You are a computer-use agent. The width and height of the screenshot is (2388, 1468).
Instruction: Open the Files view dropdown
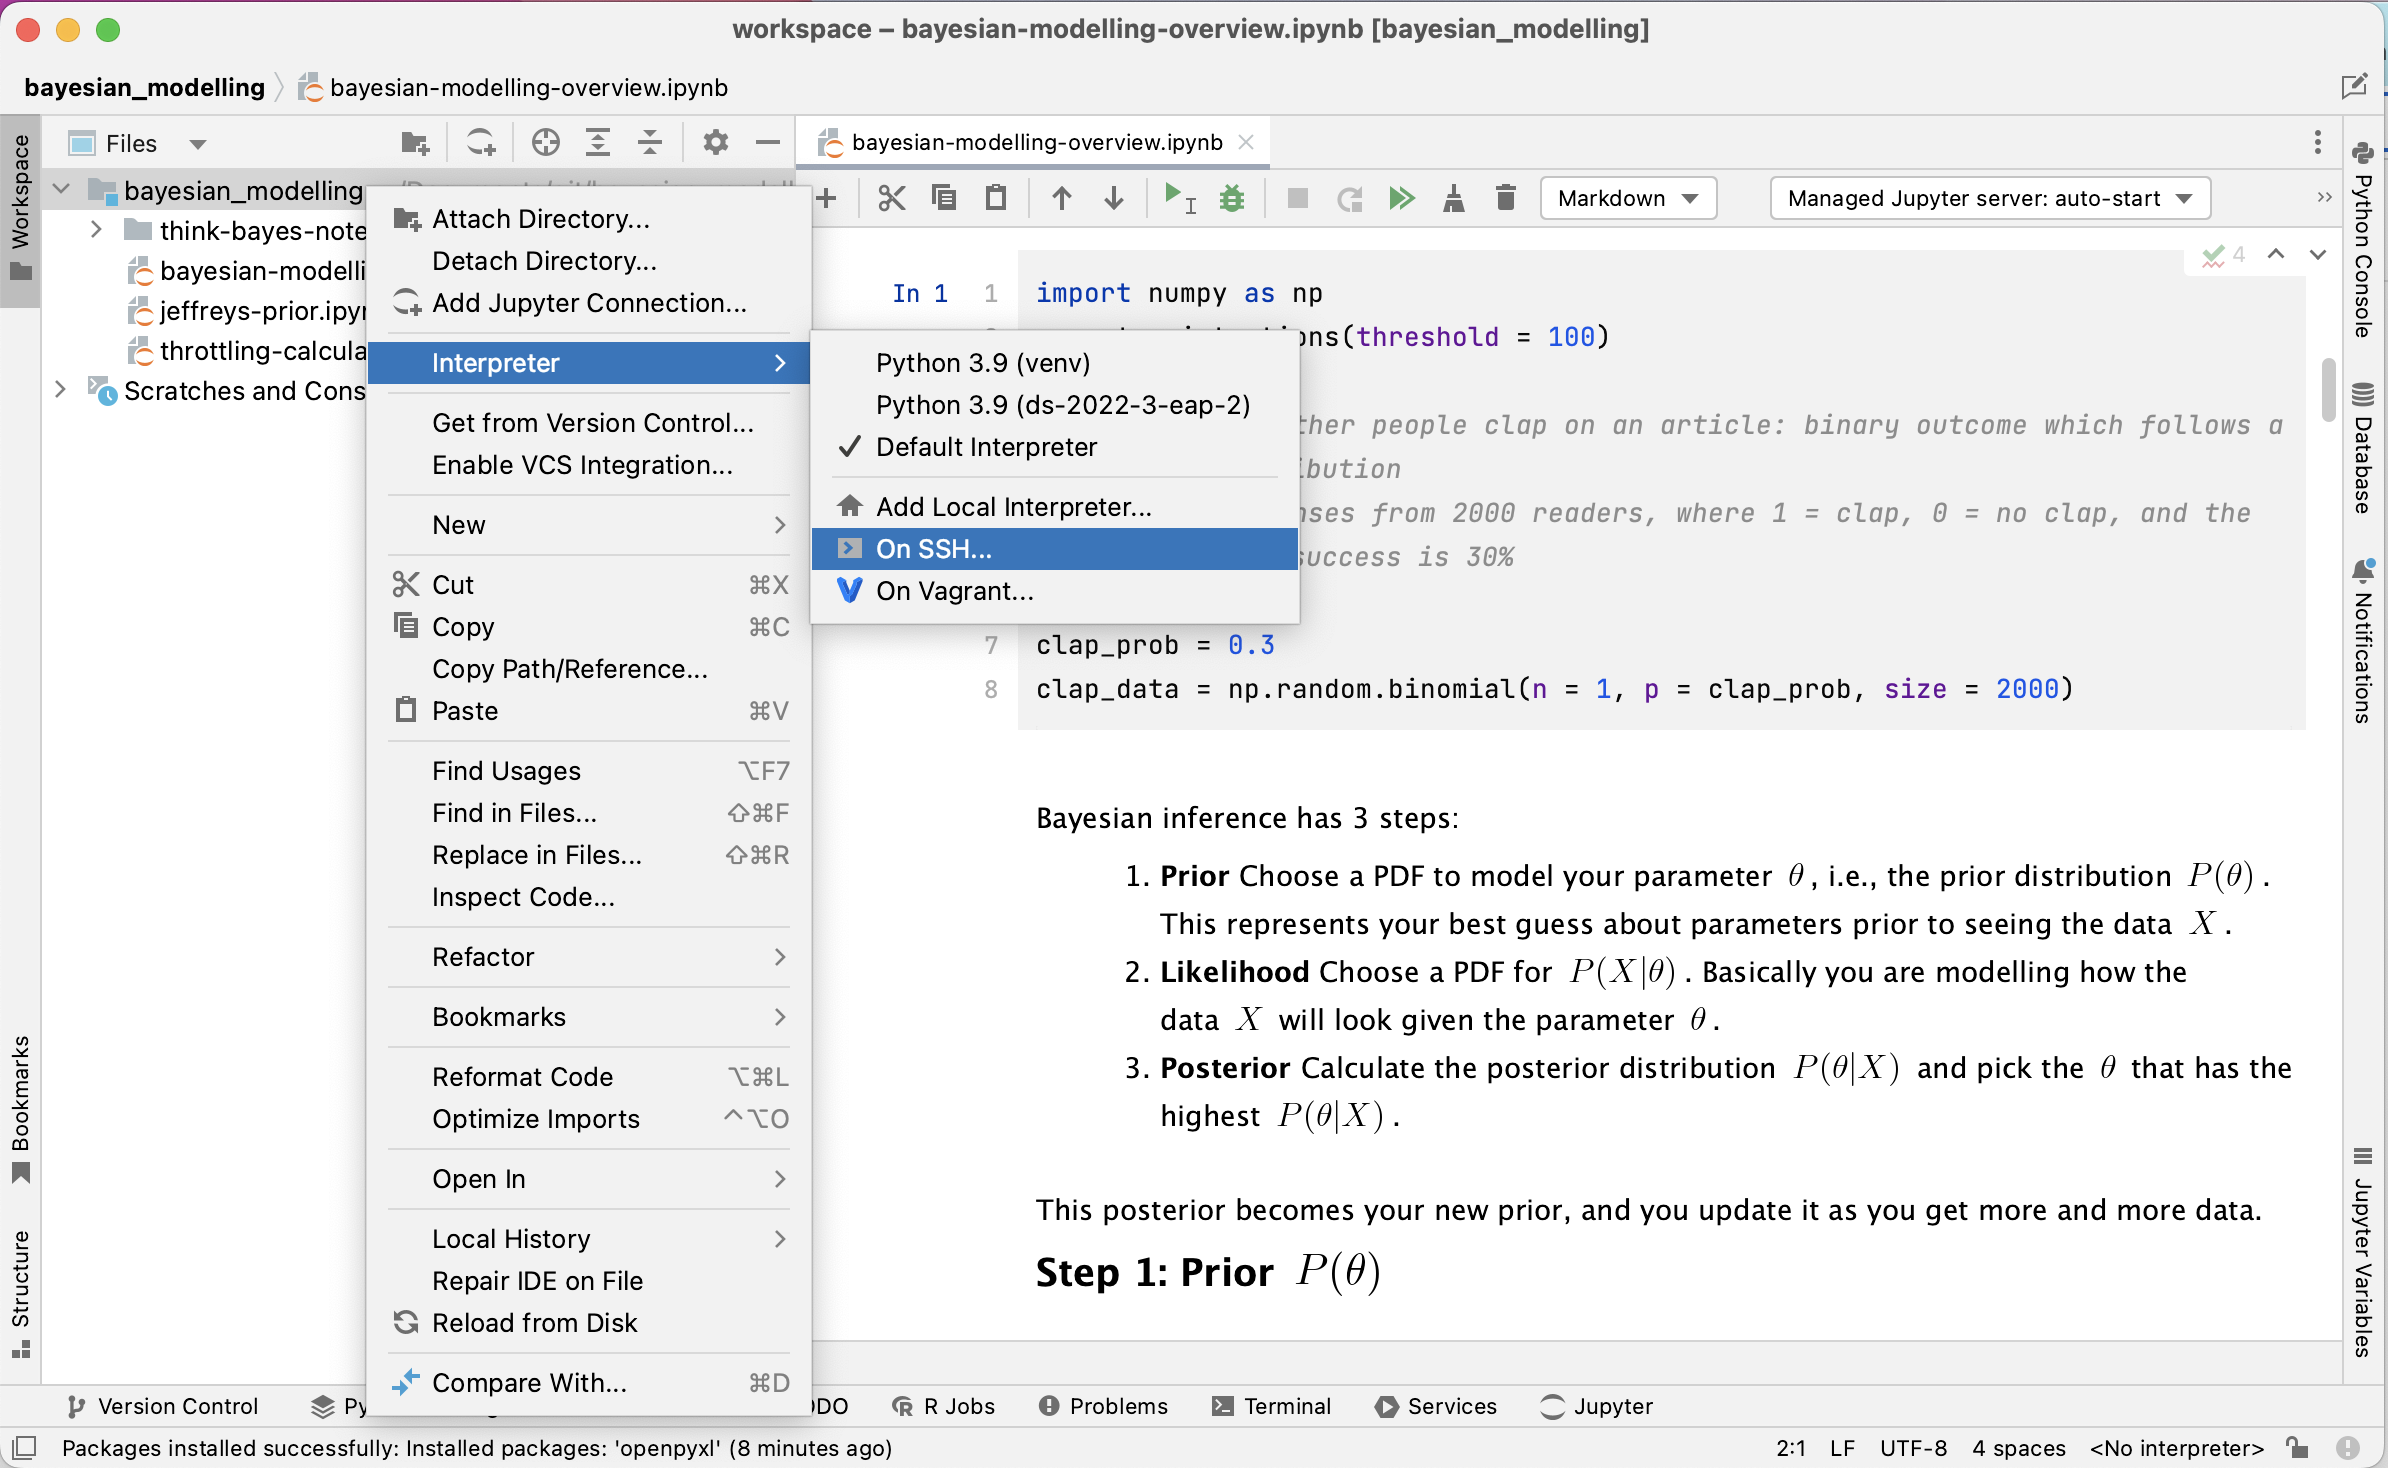tap(198, 144)
